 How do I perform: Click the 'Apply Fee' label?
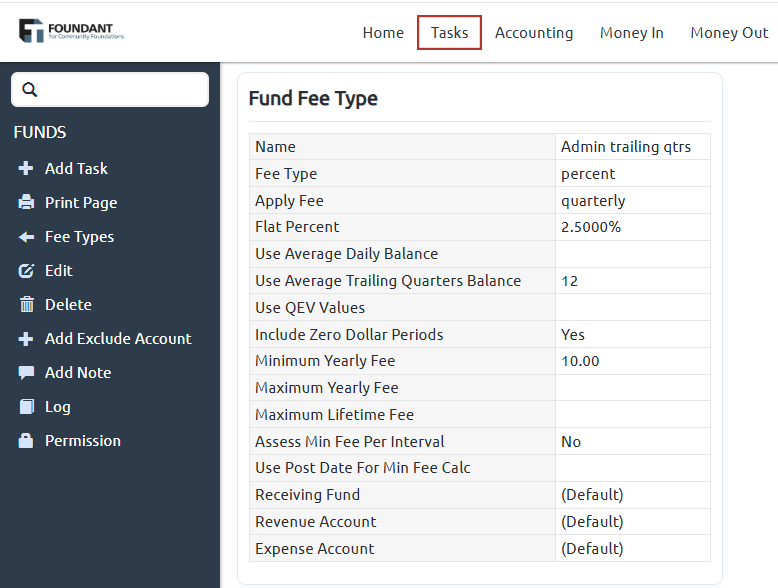coord(289,201)
